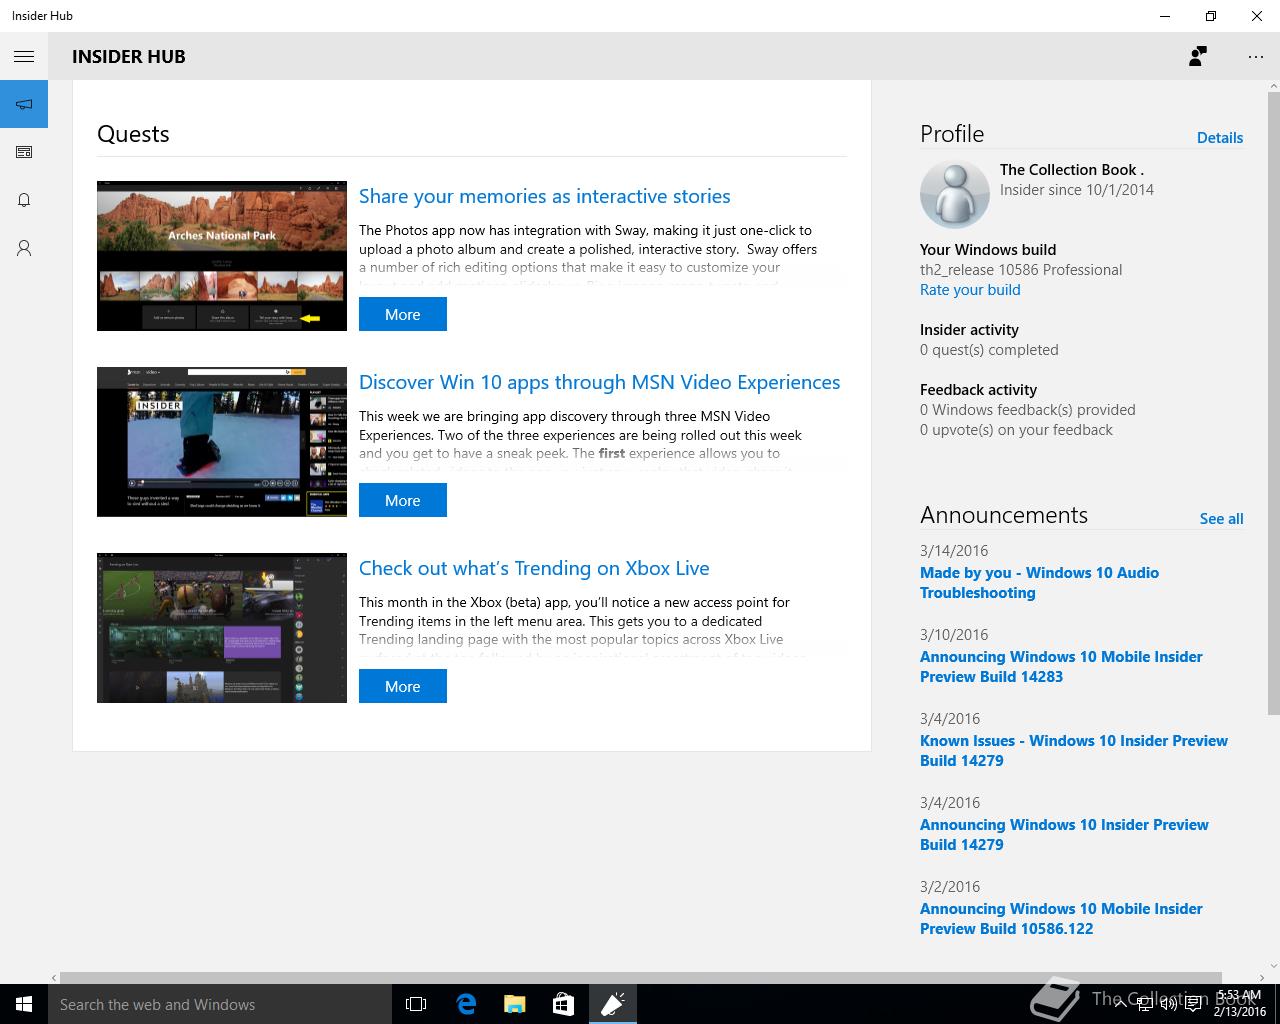
Task: Click the 'Rate your build' link
Action: [x=970, y=290]
